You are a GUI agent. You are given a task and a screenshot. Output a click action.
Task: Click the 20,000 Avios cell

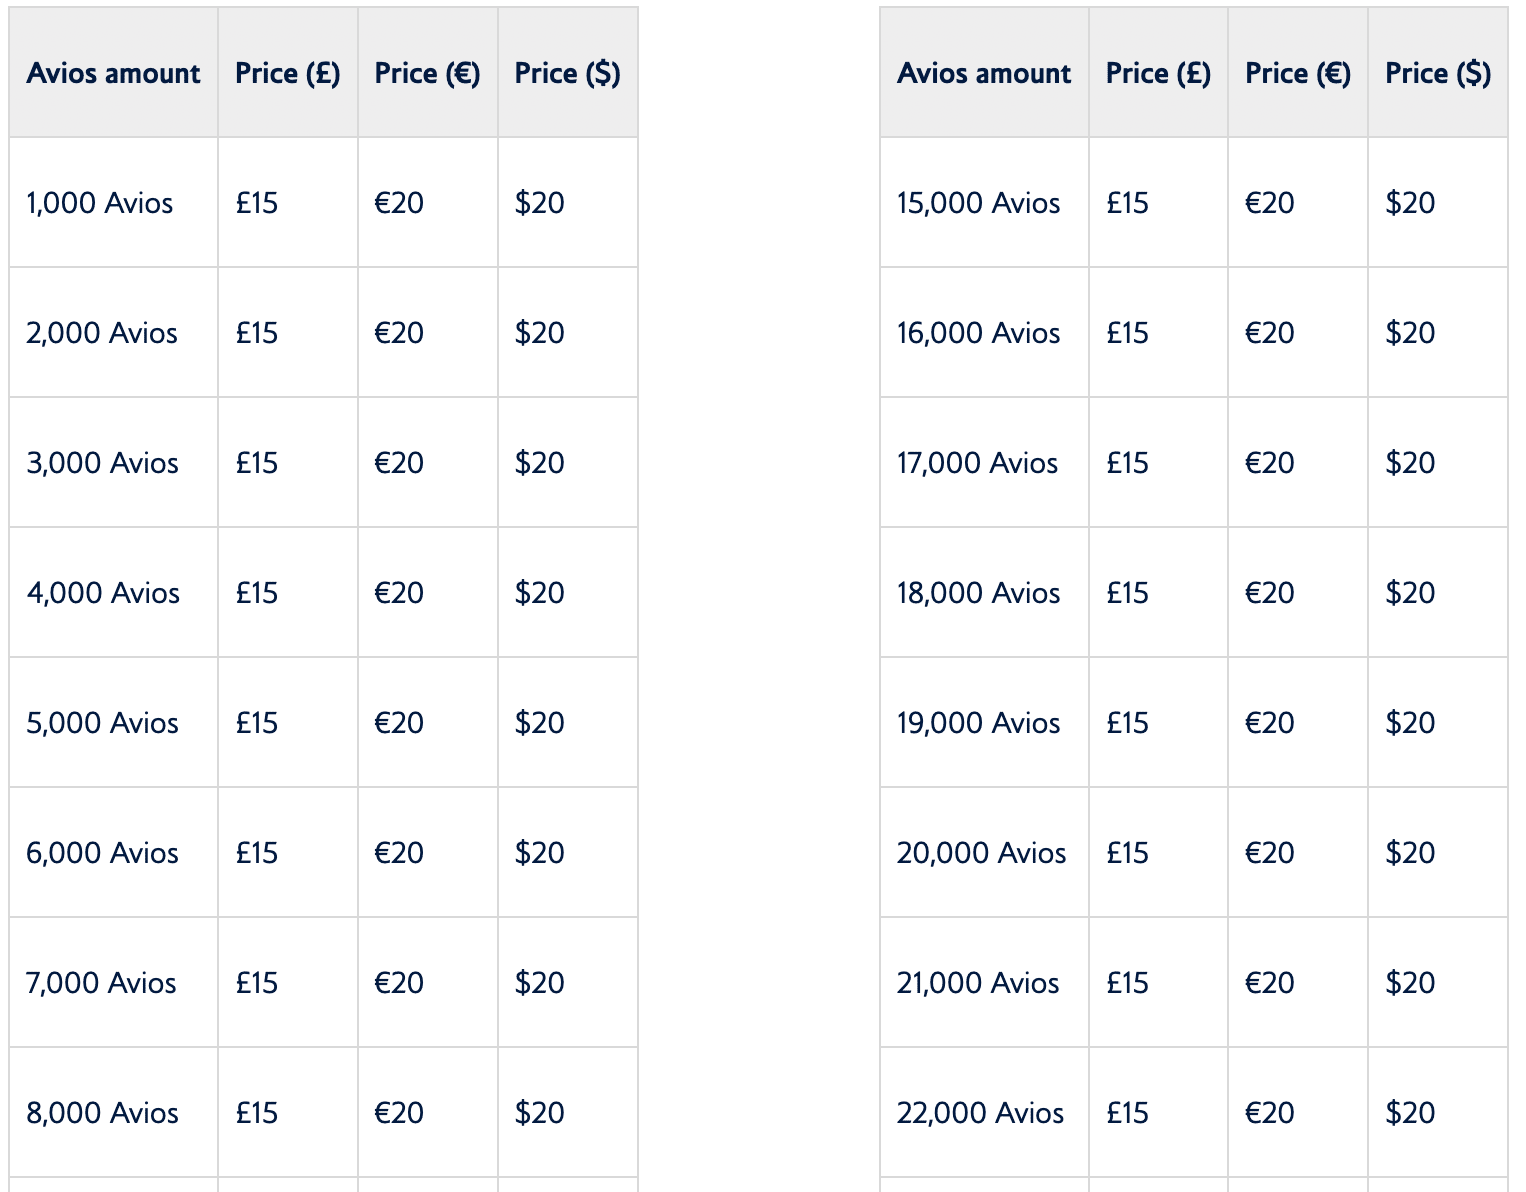981,853
